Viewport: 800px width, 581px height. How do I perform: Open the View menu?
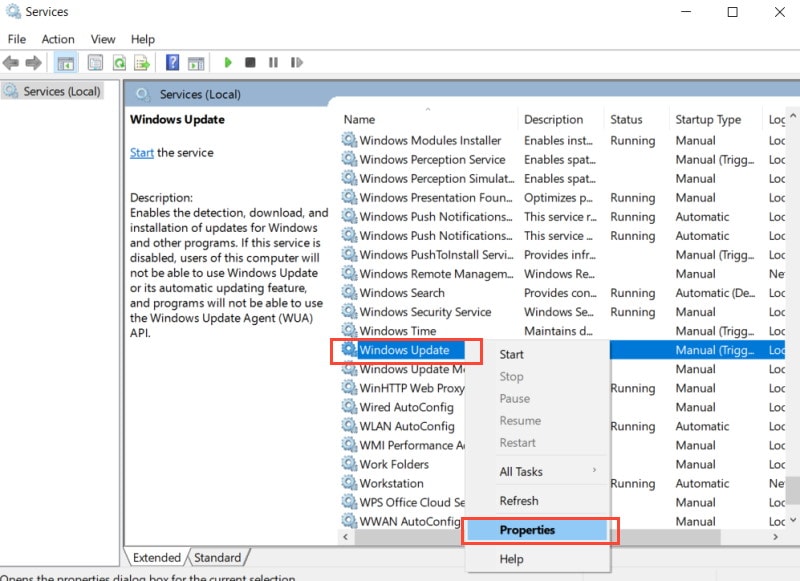coord(103,39)
